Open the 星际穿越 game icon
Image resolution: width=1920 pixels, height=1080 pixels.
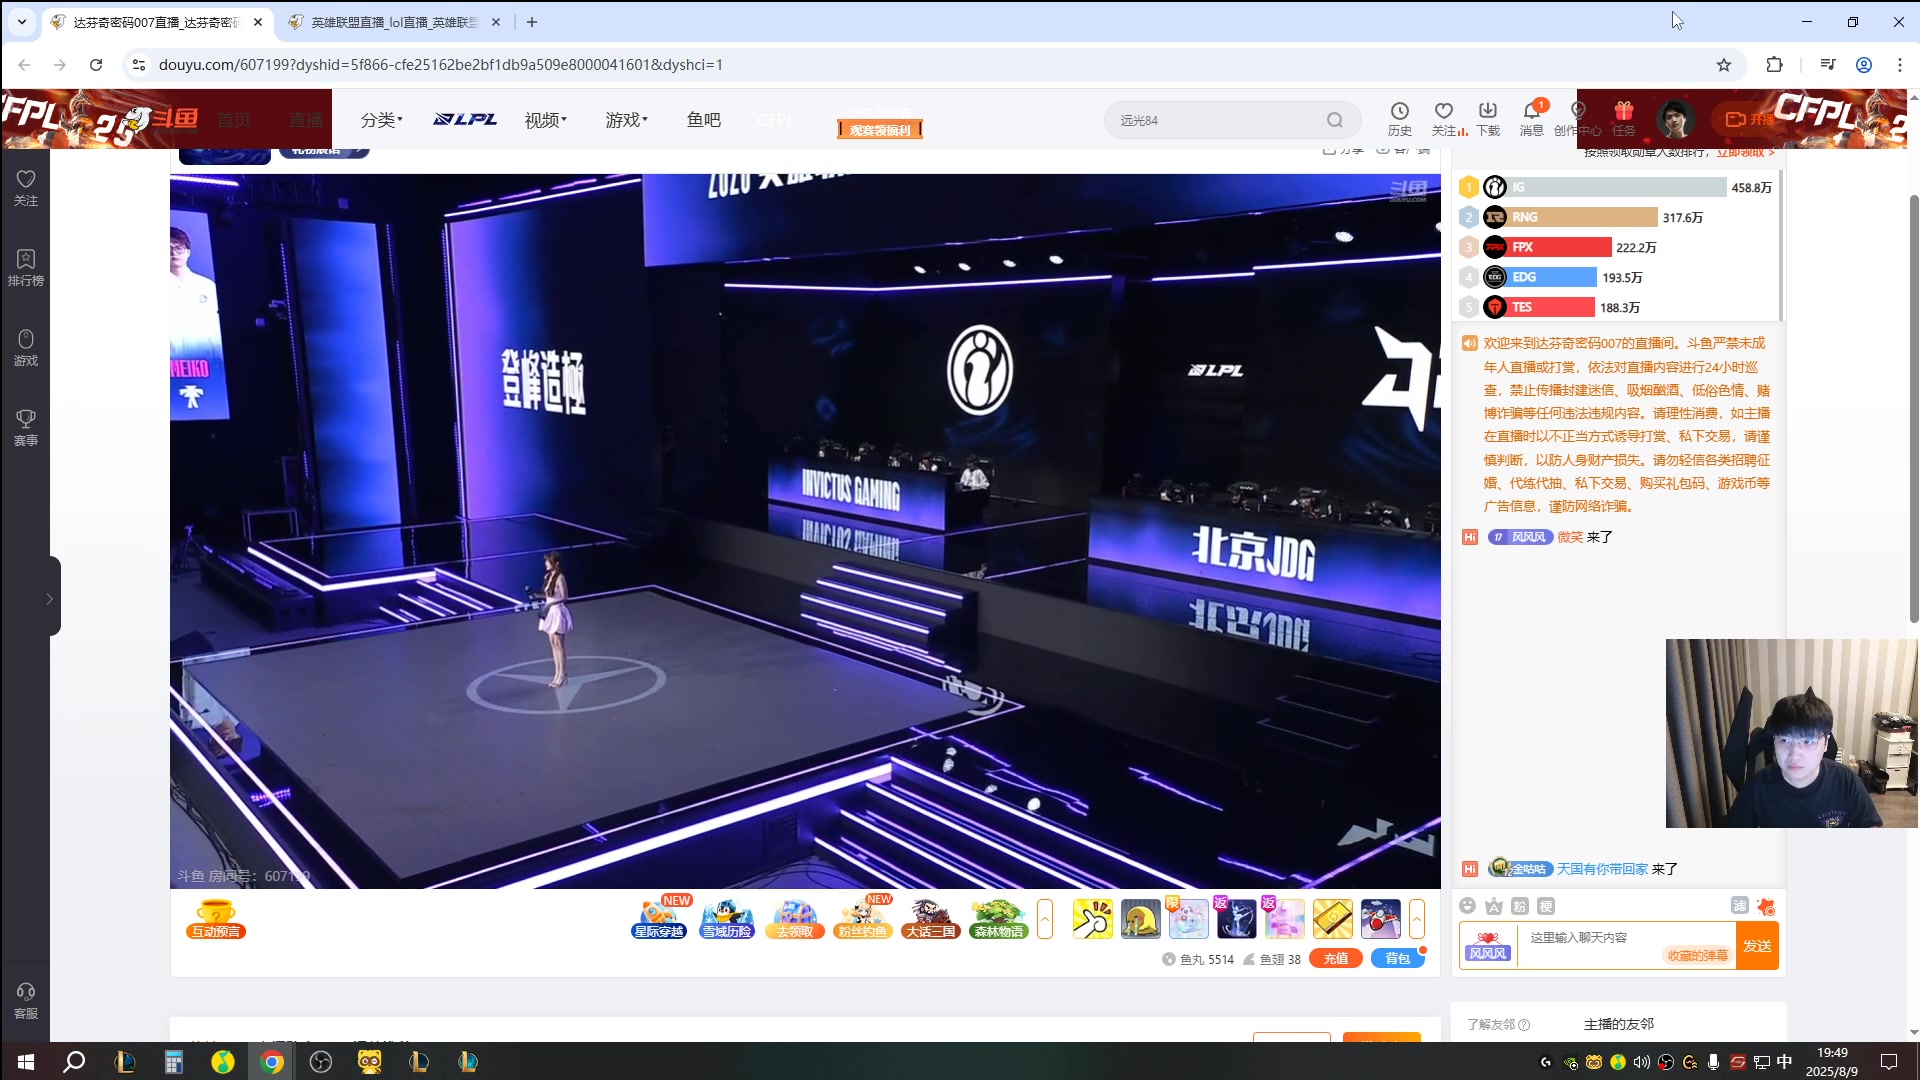[660, 919]
